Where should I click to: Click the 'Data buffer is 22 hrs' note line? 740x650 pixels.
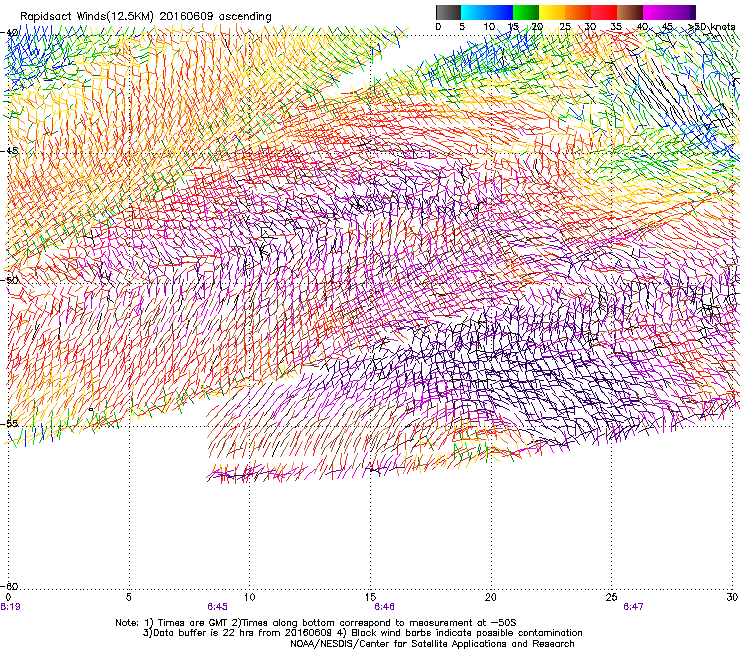pos(362,633)
